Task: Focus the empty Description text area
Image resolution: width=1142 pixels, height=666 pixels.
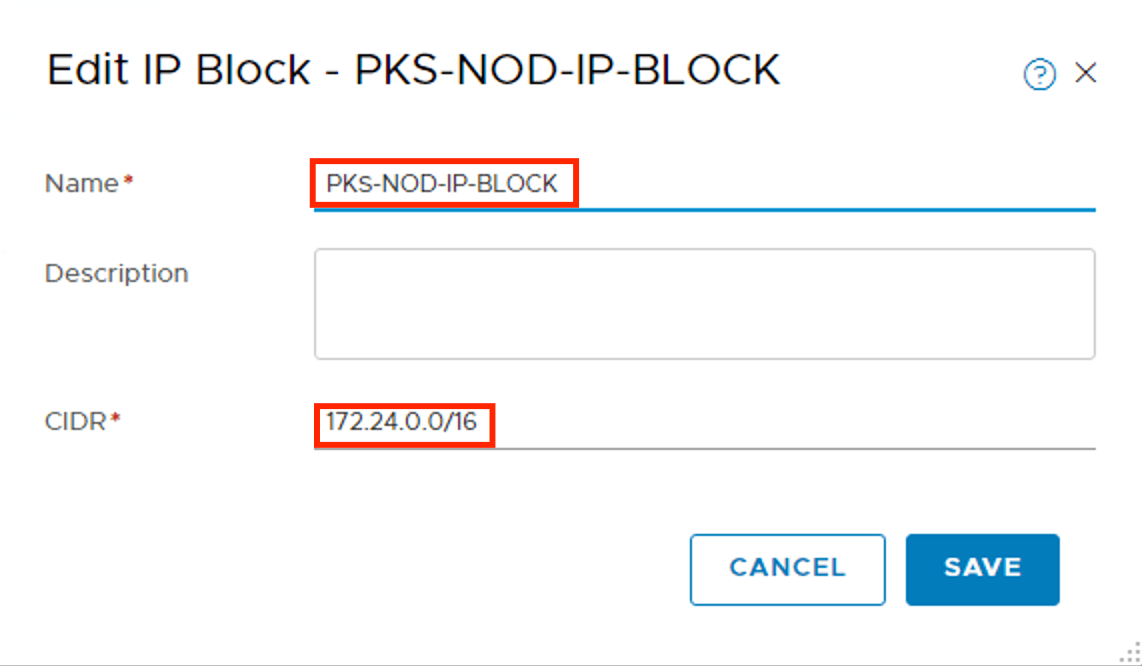Action: click(x=704, y=304)
